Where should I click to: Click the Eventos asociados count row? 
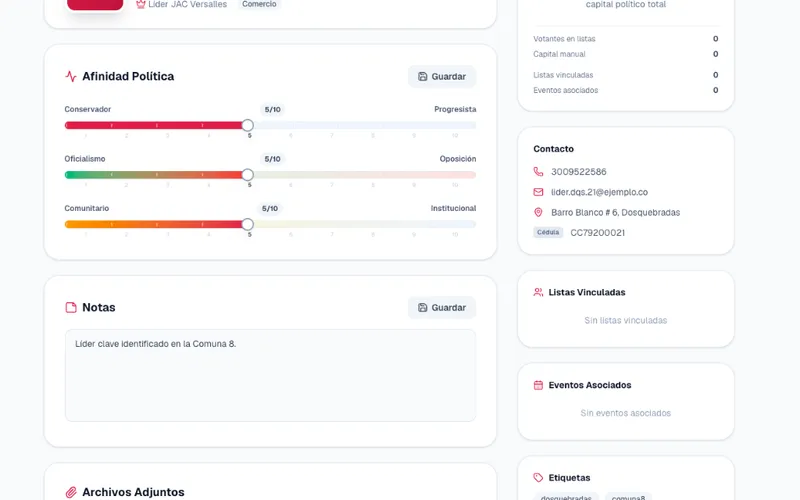(x=626, y=90)
